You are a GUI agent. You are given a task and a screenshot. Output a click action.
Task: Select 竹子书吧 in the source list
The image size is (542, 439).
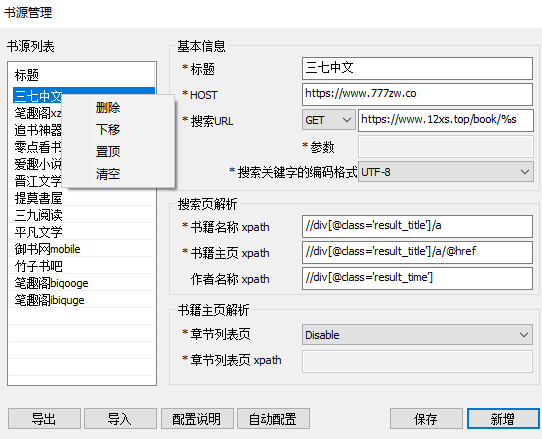point(83,265)
